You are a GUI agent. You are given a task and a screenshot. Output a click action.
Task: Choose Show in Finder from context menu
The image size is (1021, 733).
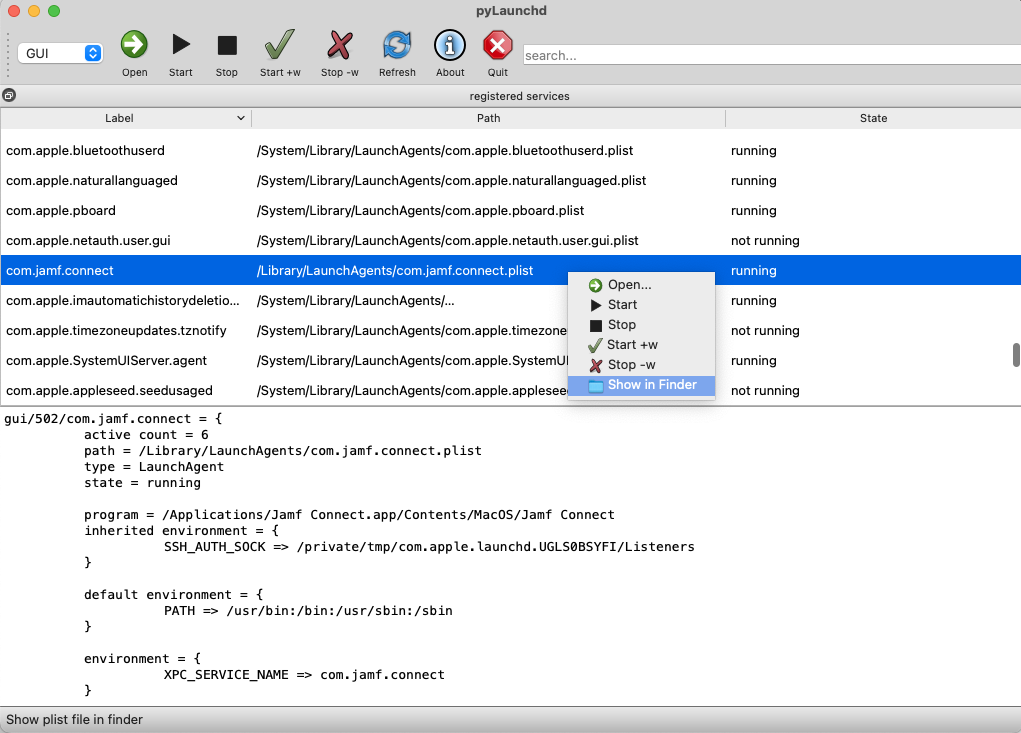pyautogui.click(x=641, y=385)
